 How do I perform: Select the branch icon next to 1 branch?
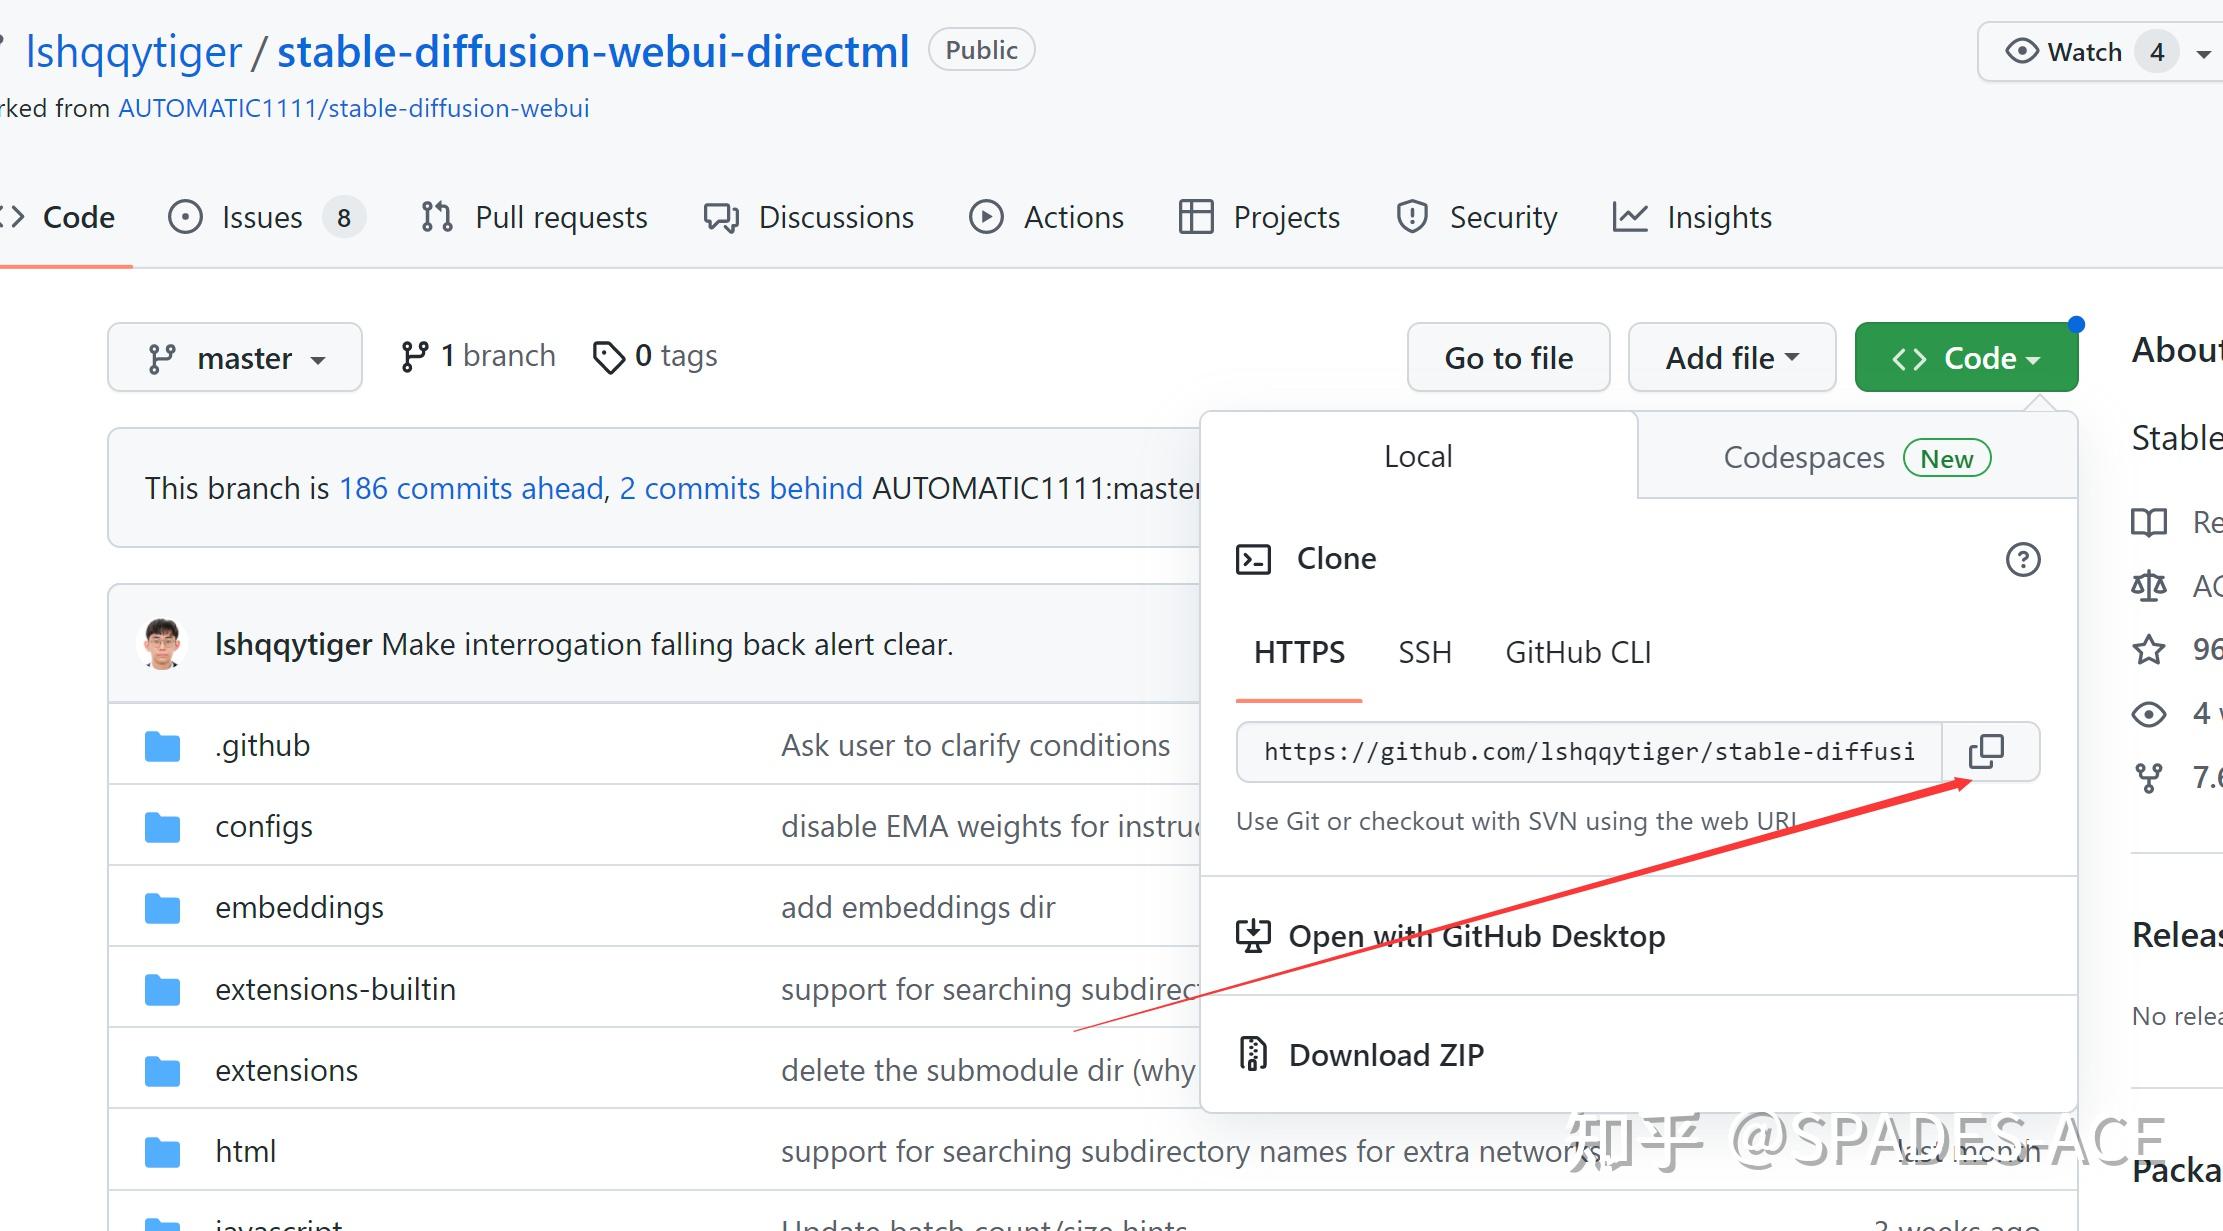coord(416,355)
